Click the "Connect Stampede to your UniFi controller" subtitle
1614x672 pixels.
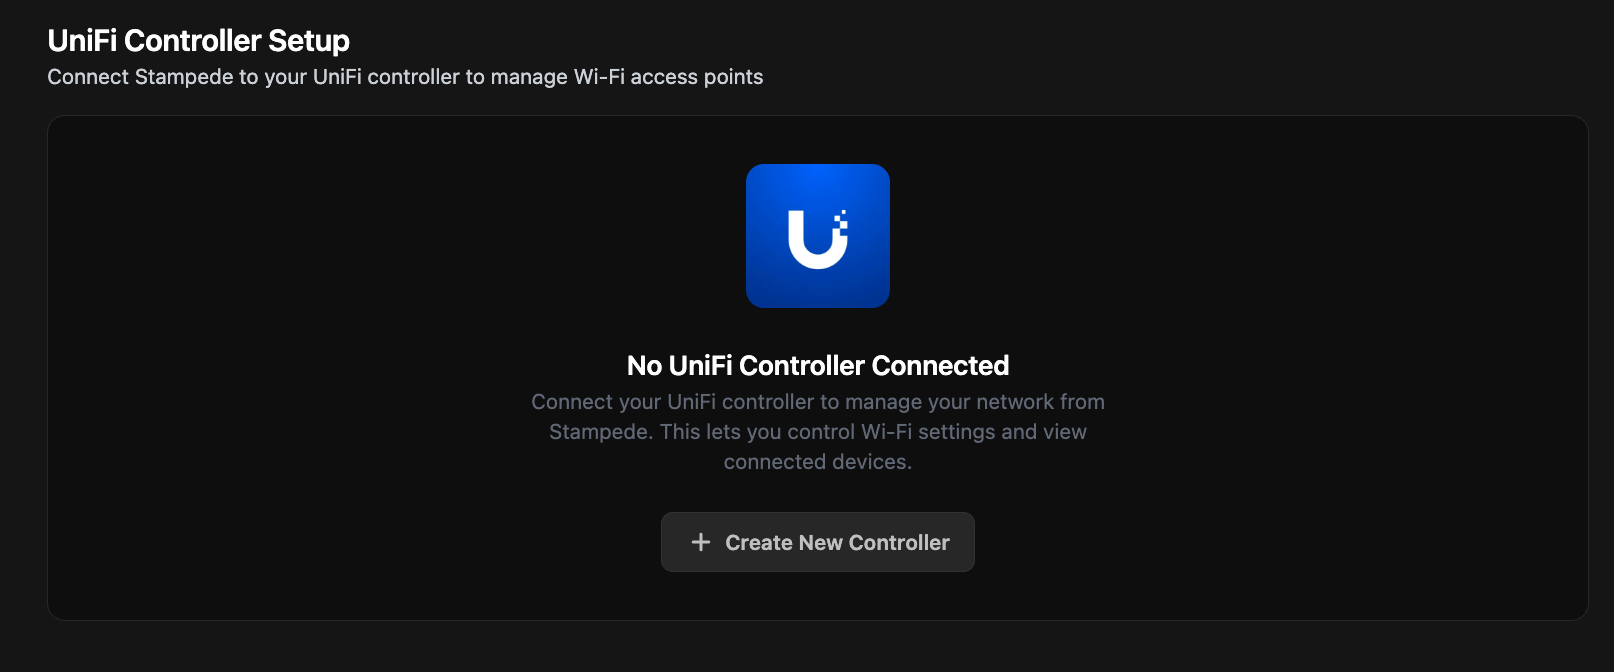tap(405, 77)
